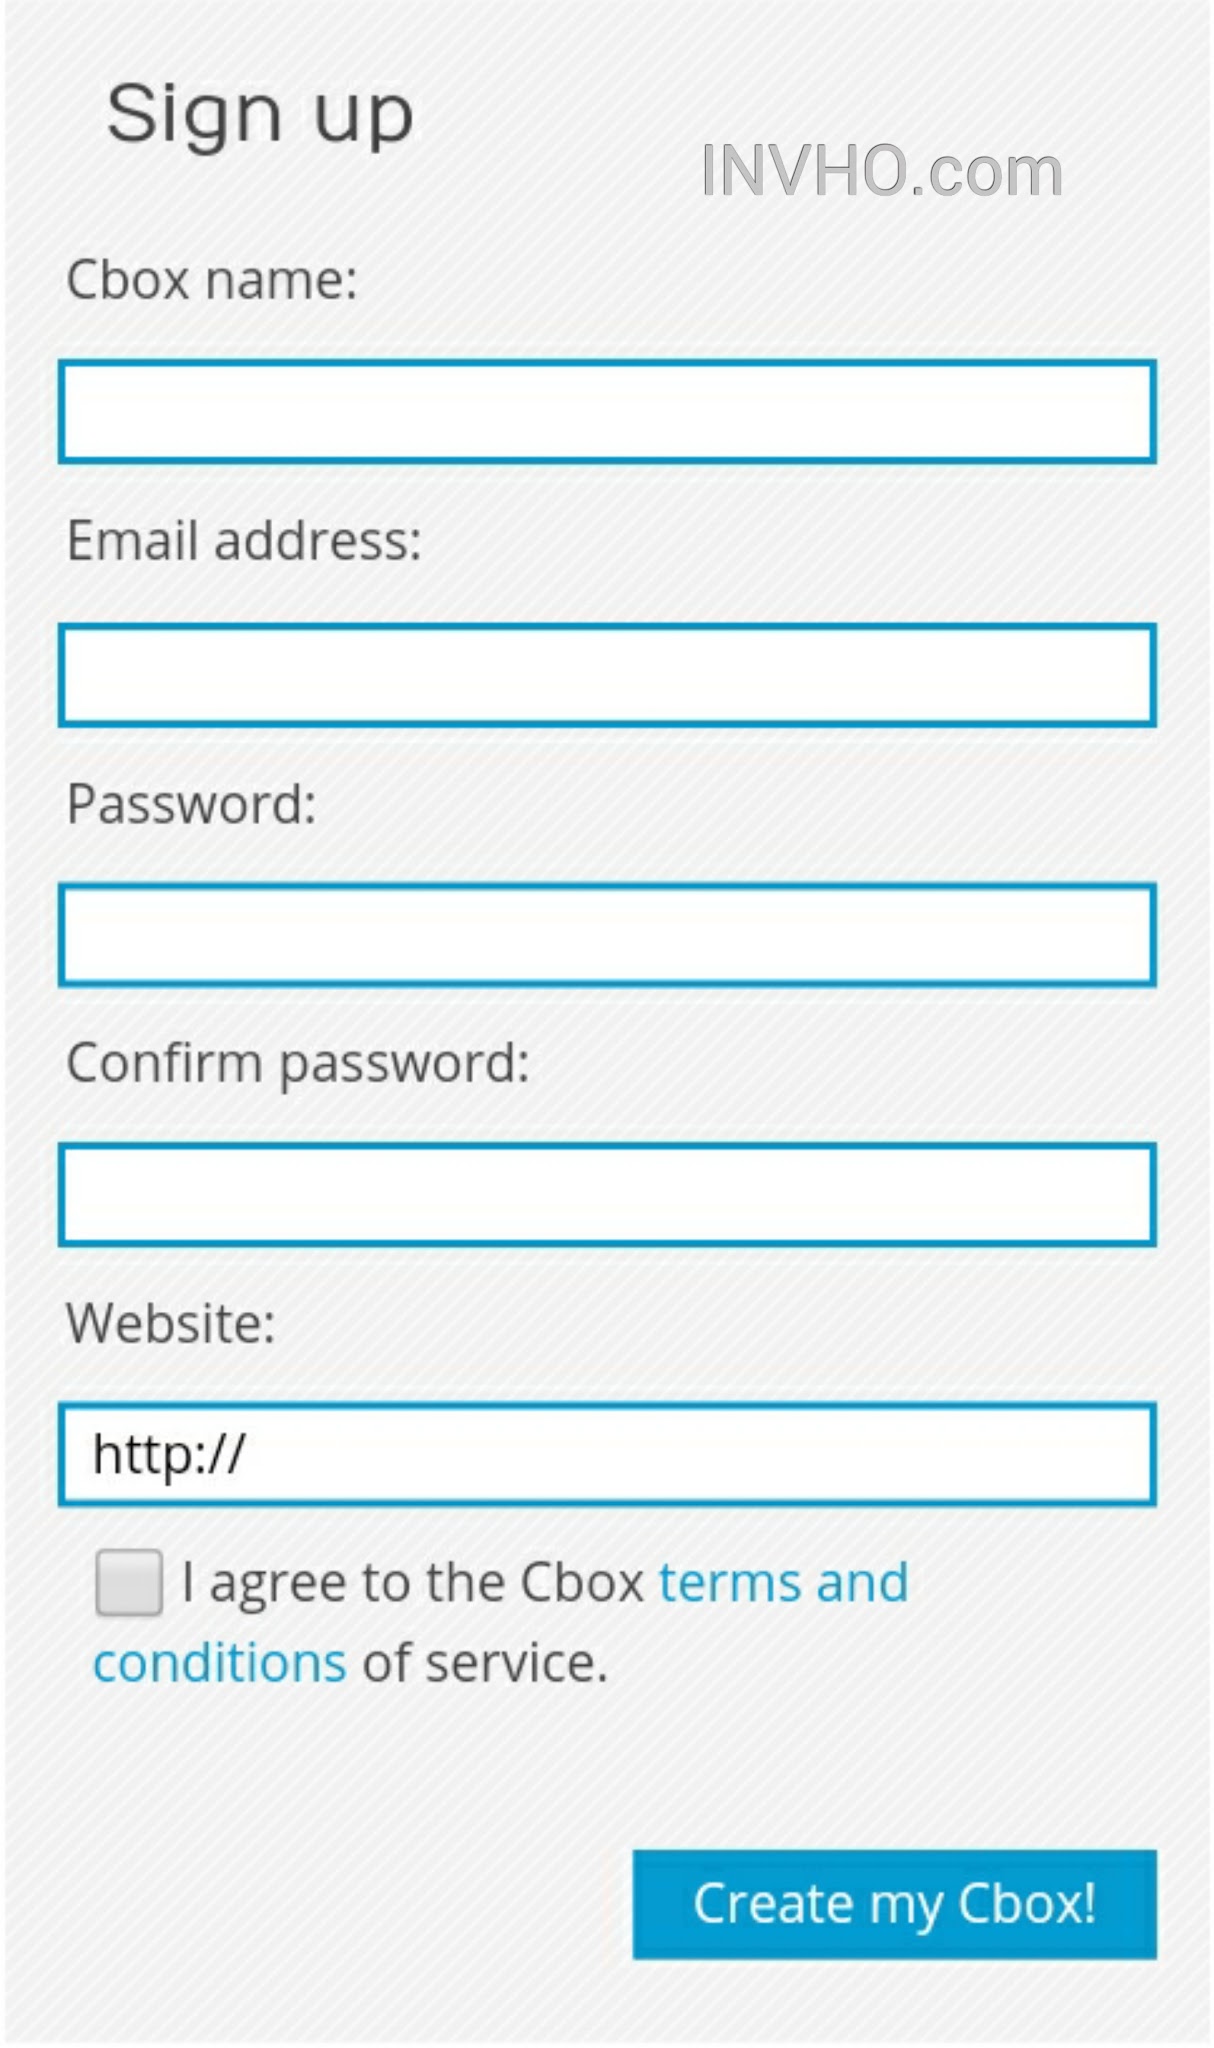Image resolution: width=1214 pixels, height=2048 pixels.
Task: Click the 'Cbox name:' label
Action: pos(212,280)
